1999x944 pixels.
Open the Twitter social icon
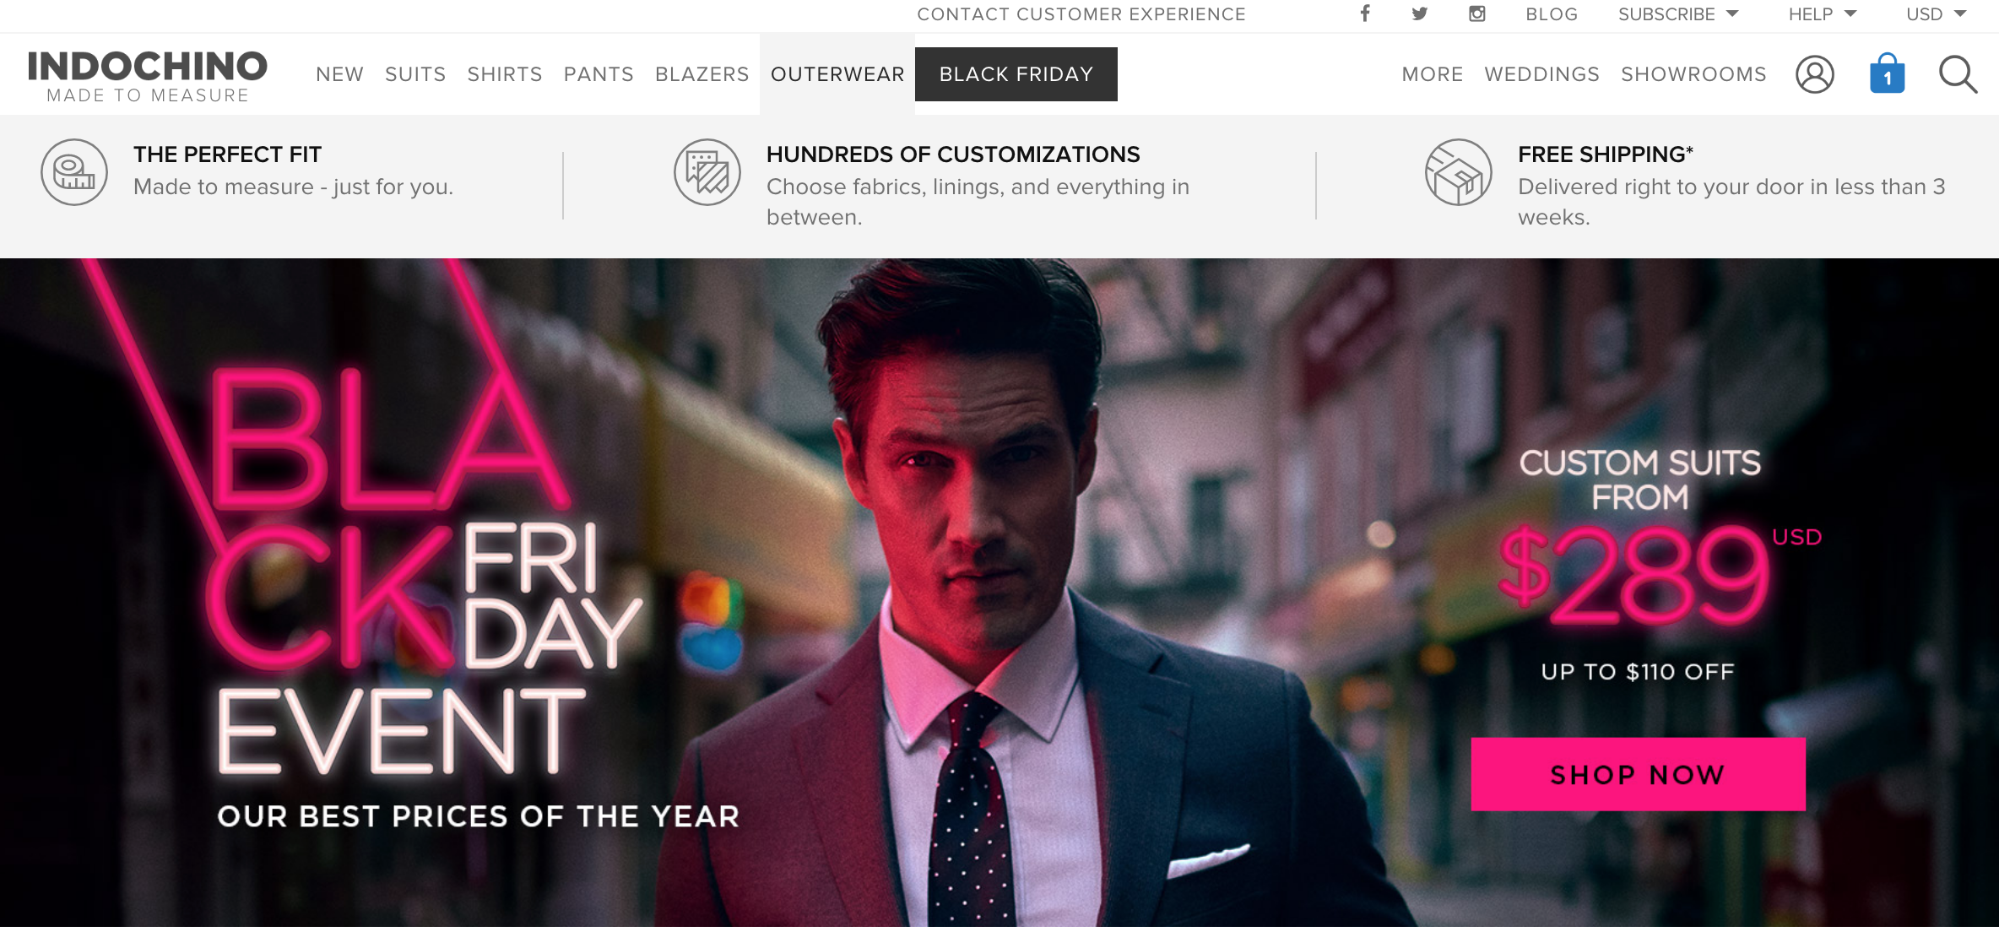pyautogui.click(x=1420, y=14)
